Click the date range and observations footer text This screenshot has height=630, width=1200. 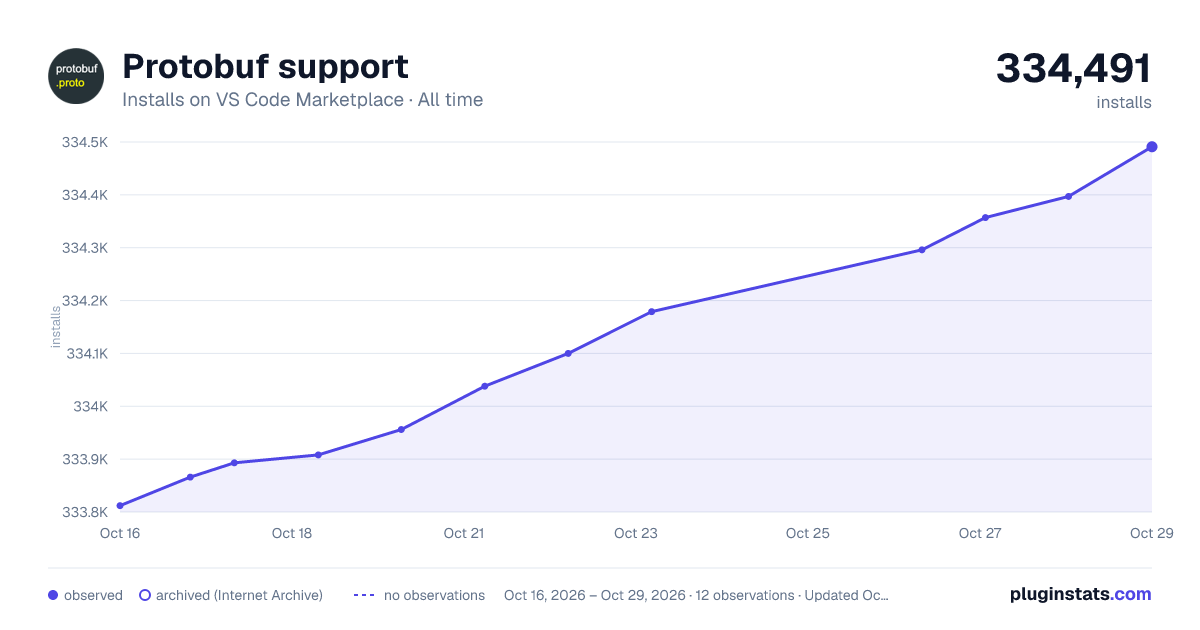coord(696,595)
